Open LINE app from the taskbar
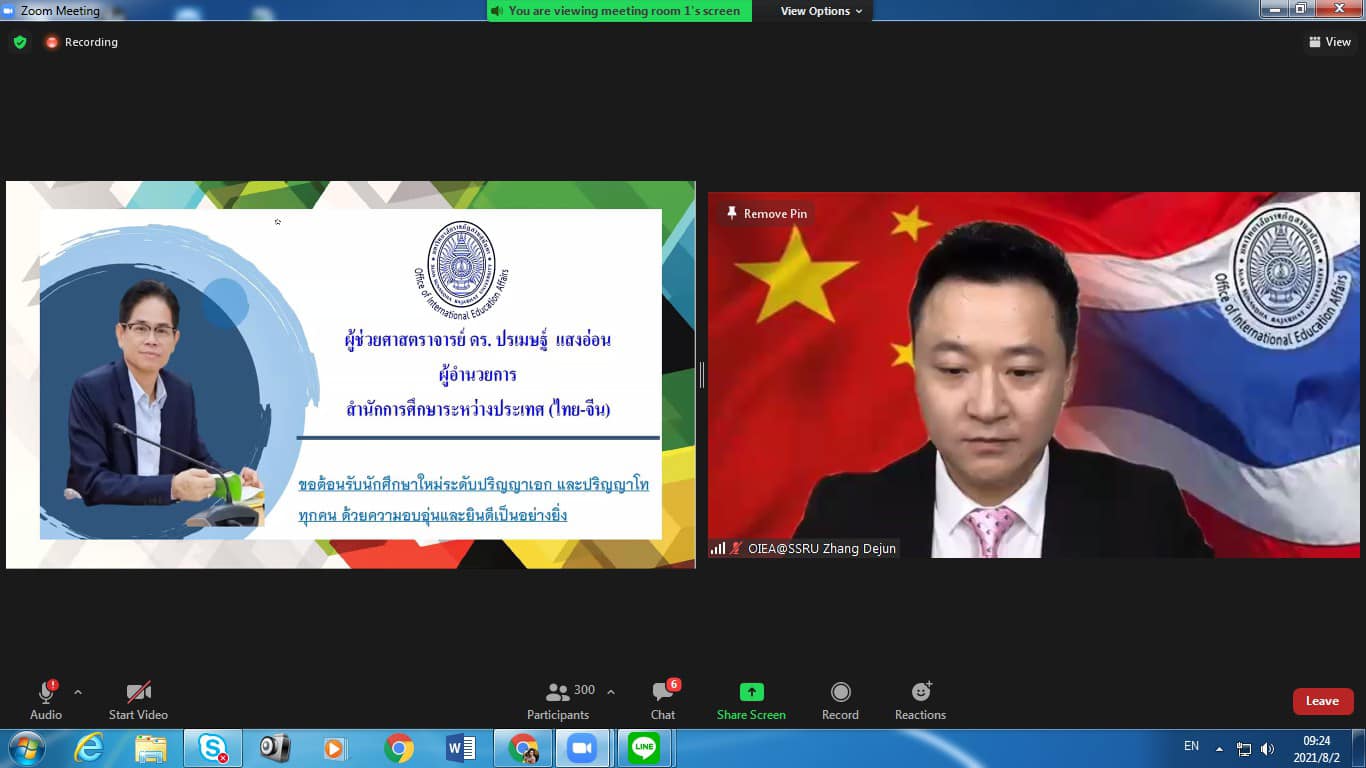The image size is (1366, 768). pyautogui.click(x=644, y=748)
